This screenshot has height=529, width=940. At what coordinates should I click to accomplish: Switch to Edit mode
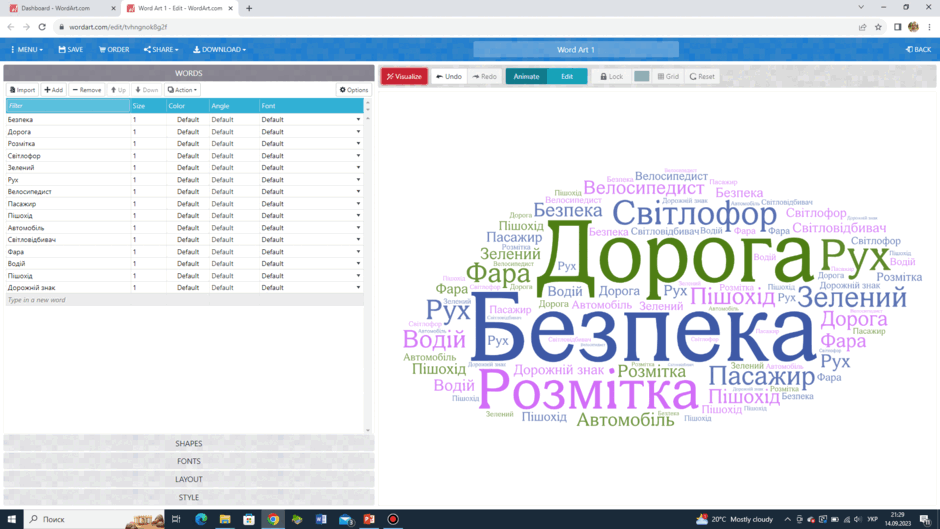click(567, 76)
